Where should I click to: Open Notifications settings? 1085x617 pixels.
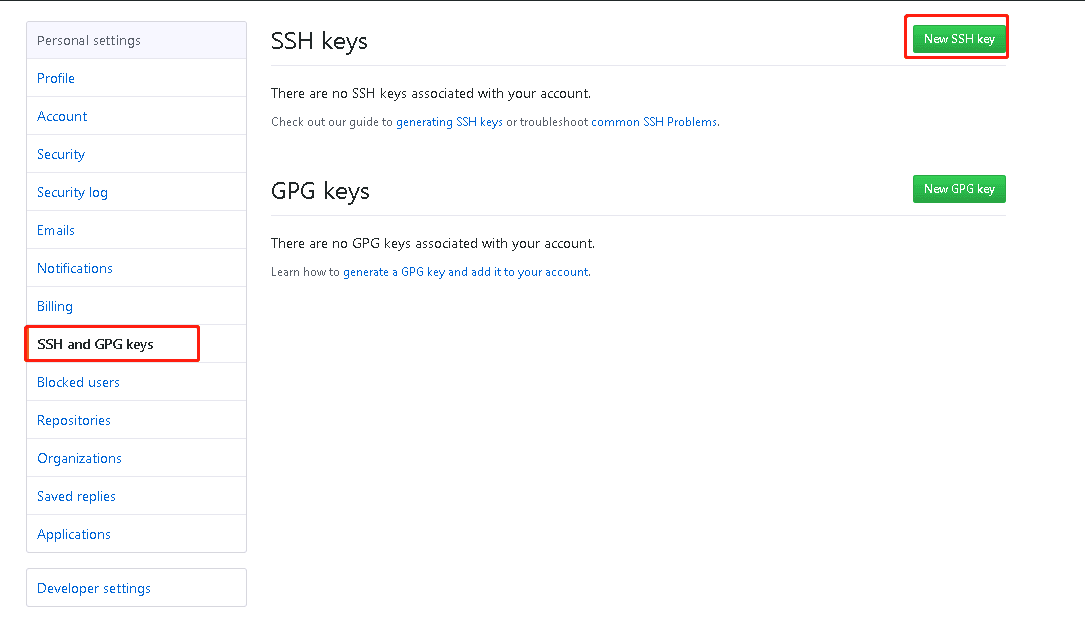[x=74, y=268]
